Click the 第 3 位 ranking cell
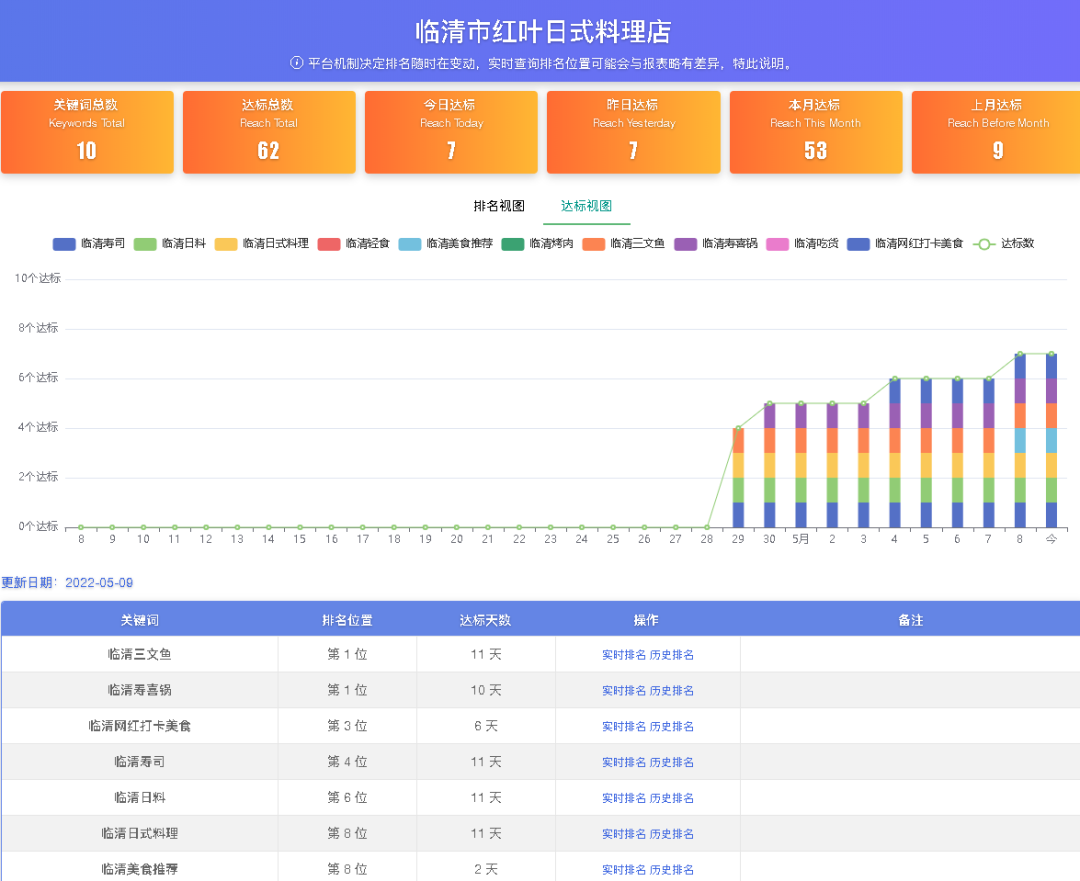The height and width of the screenshot is (881, 1080). (x=347, y=726)
